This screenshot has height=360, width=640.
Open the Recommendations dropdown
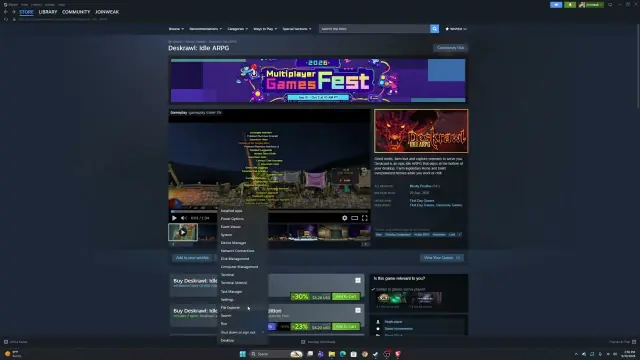pyautogui.click(x=206, y=29)
